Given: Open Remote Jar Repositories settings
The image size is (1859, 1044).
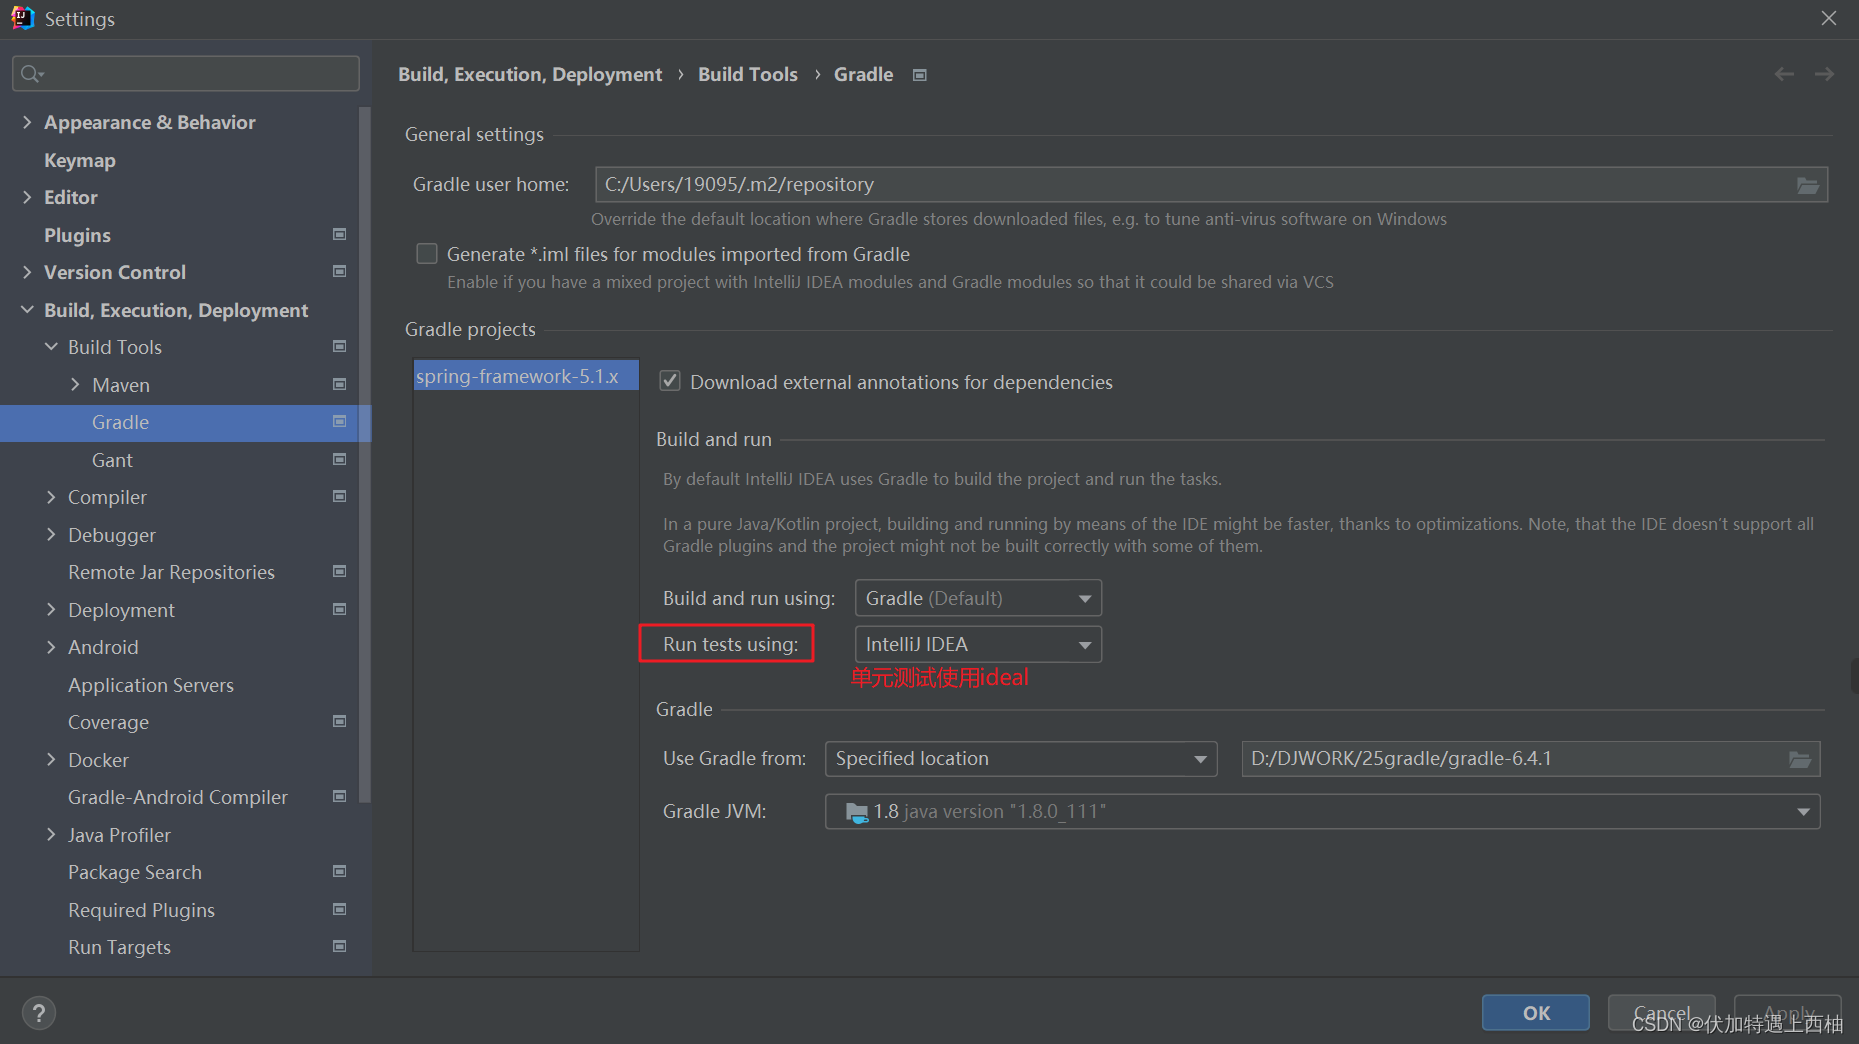Looking at the screenshot, I should coord(171,572).
